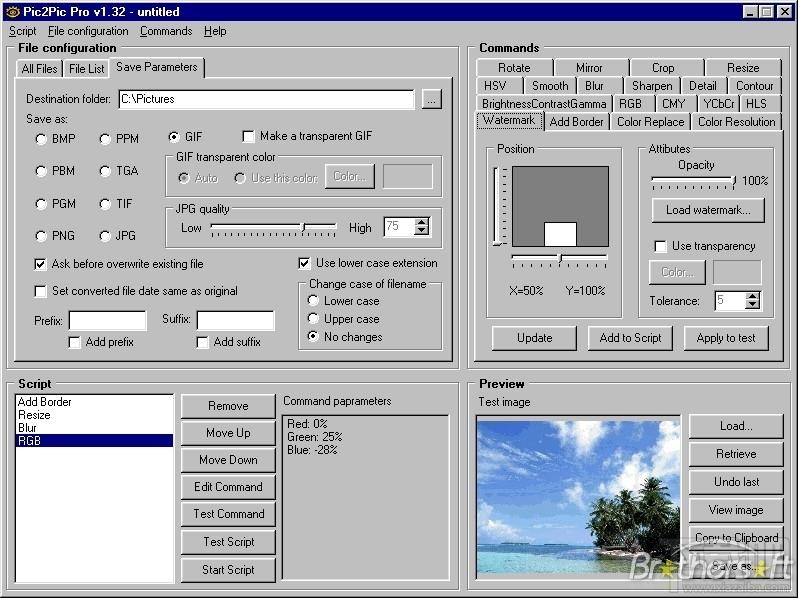Select JPG as save format
The height and width of the screenshot is (598, 798).
click(118, 236)
